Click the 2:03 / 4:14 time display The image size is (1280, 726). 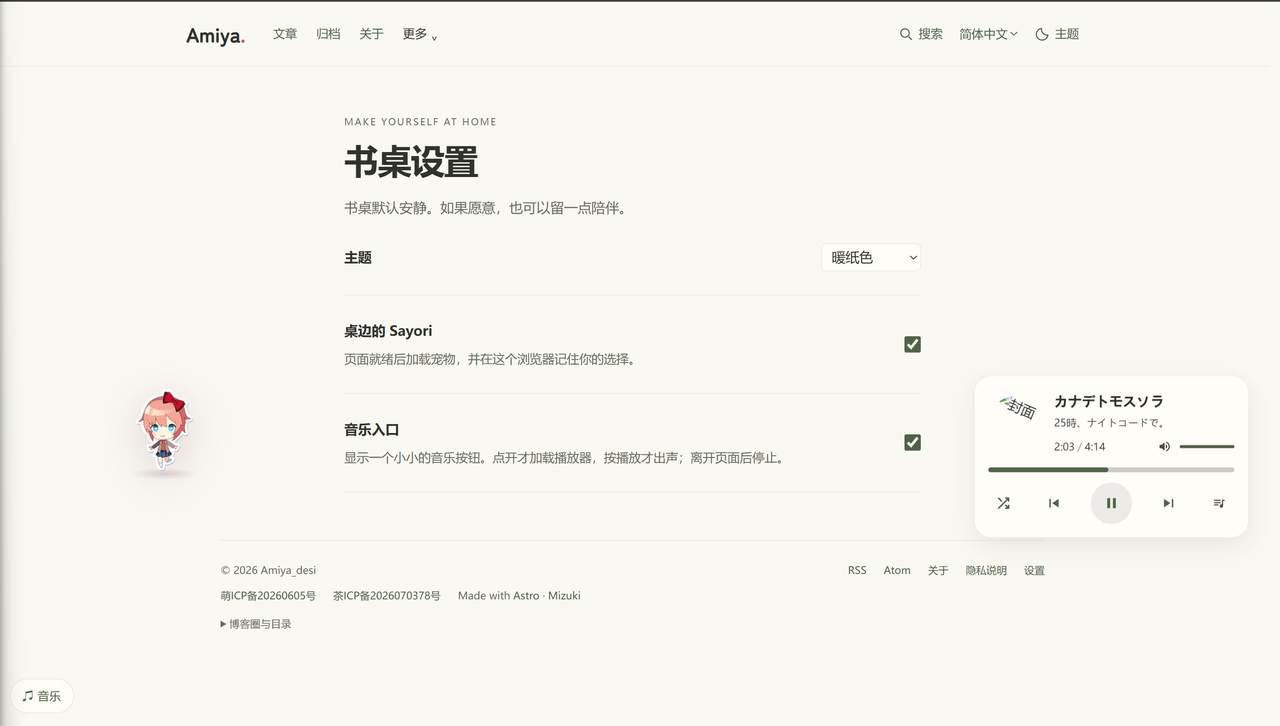(x=1079, y=447)
